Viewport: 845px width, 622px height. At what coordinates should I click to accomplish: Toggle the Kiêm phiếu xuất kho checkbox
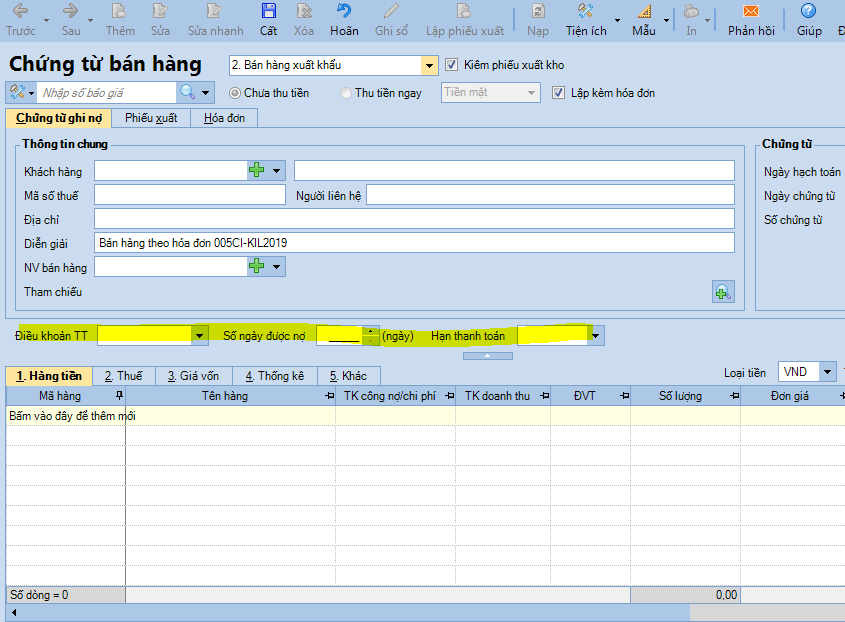click(x=451, y=65)
